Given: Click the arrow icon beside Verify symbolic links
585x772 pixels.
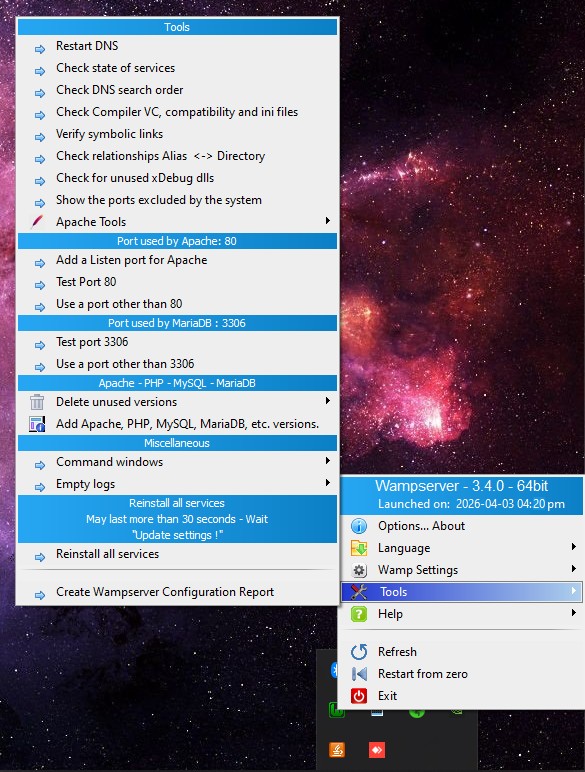Looking at the screenshot, I should 40,137.
